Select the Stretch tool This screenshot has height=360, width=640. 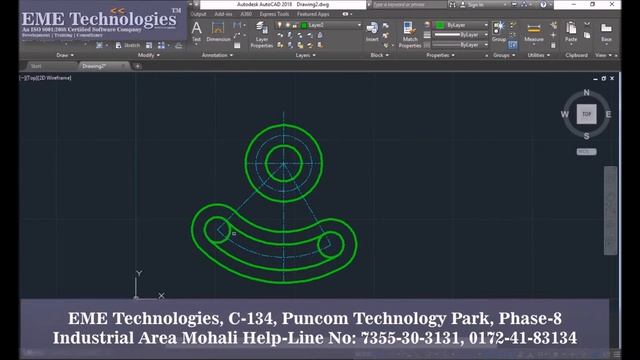[x=128, y=45]
